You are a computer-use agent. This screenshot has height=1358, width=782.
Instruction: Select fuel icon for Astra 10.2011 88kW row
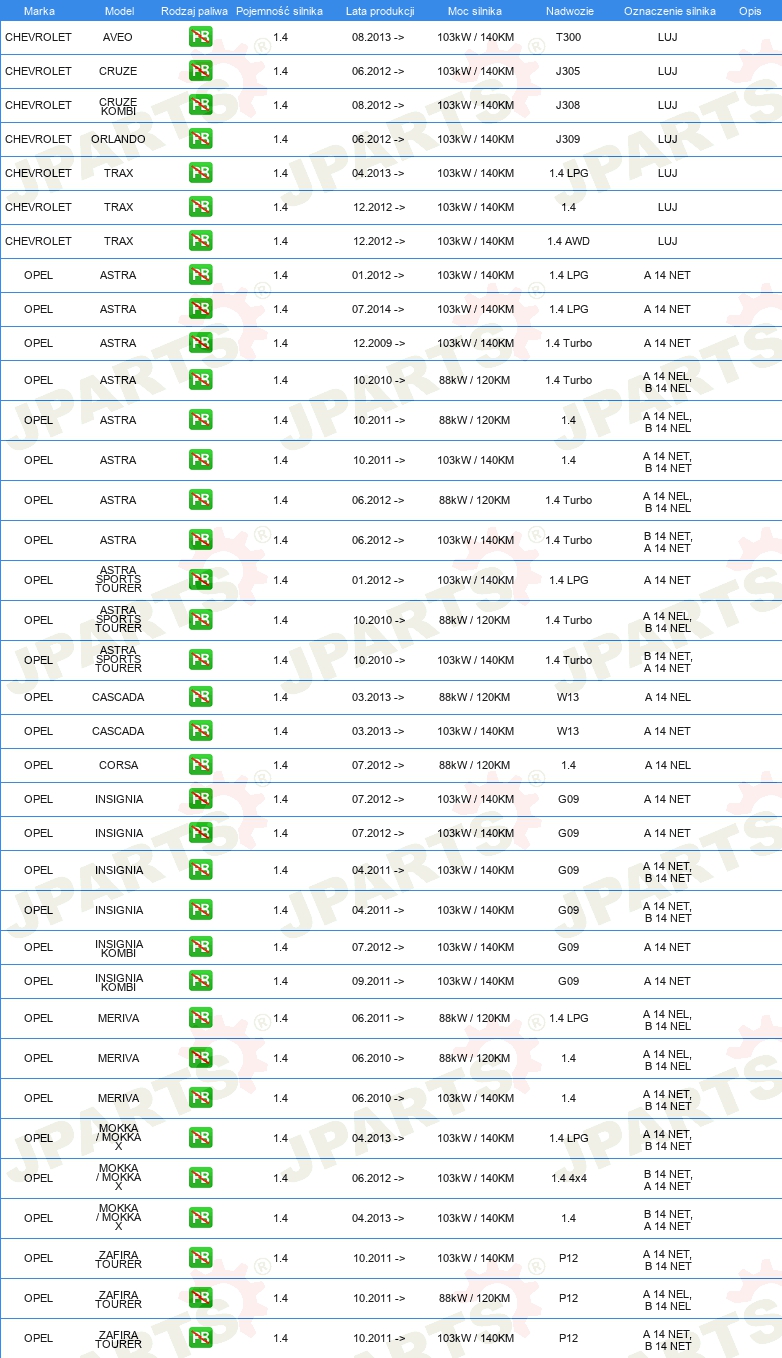[x=200, y=420]
